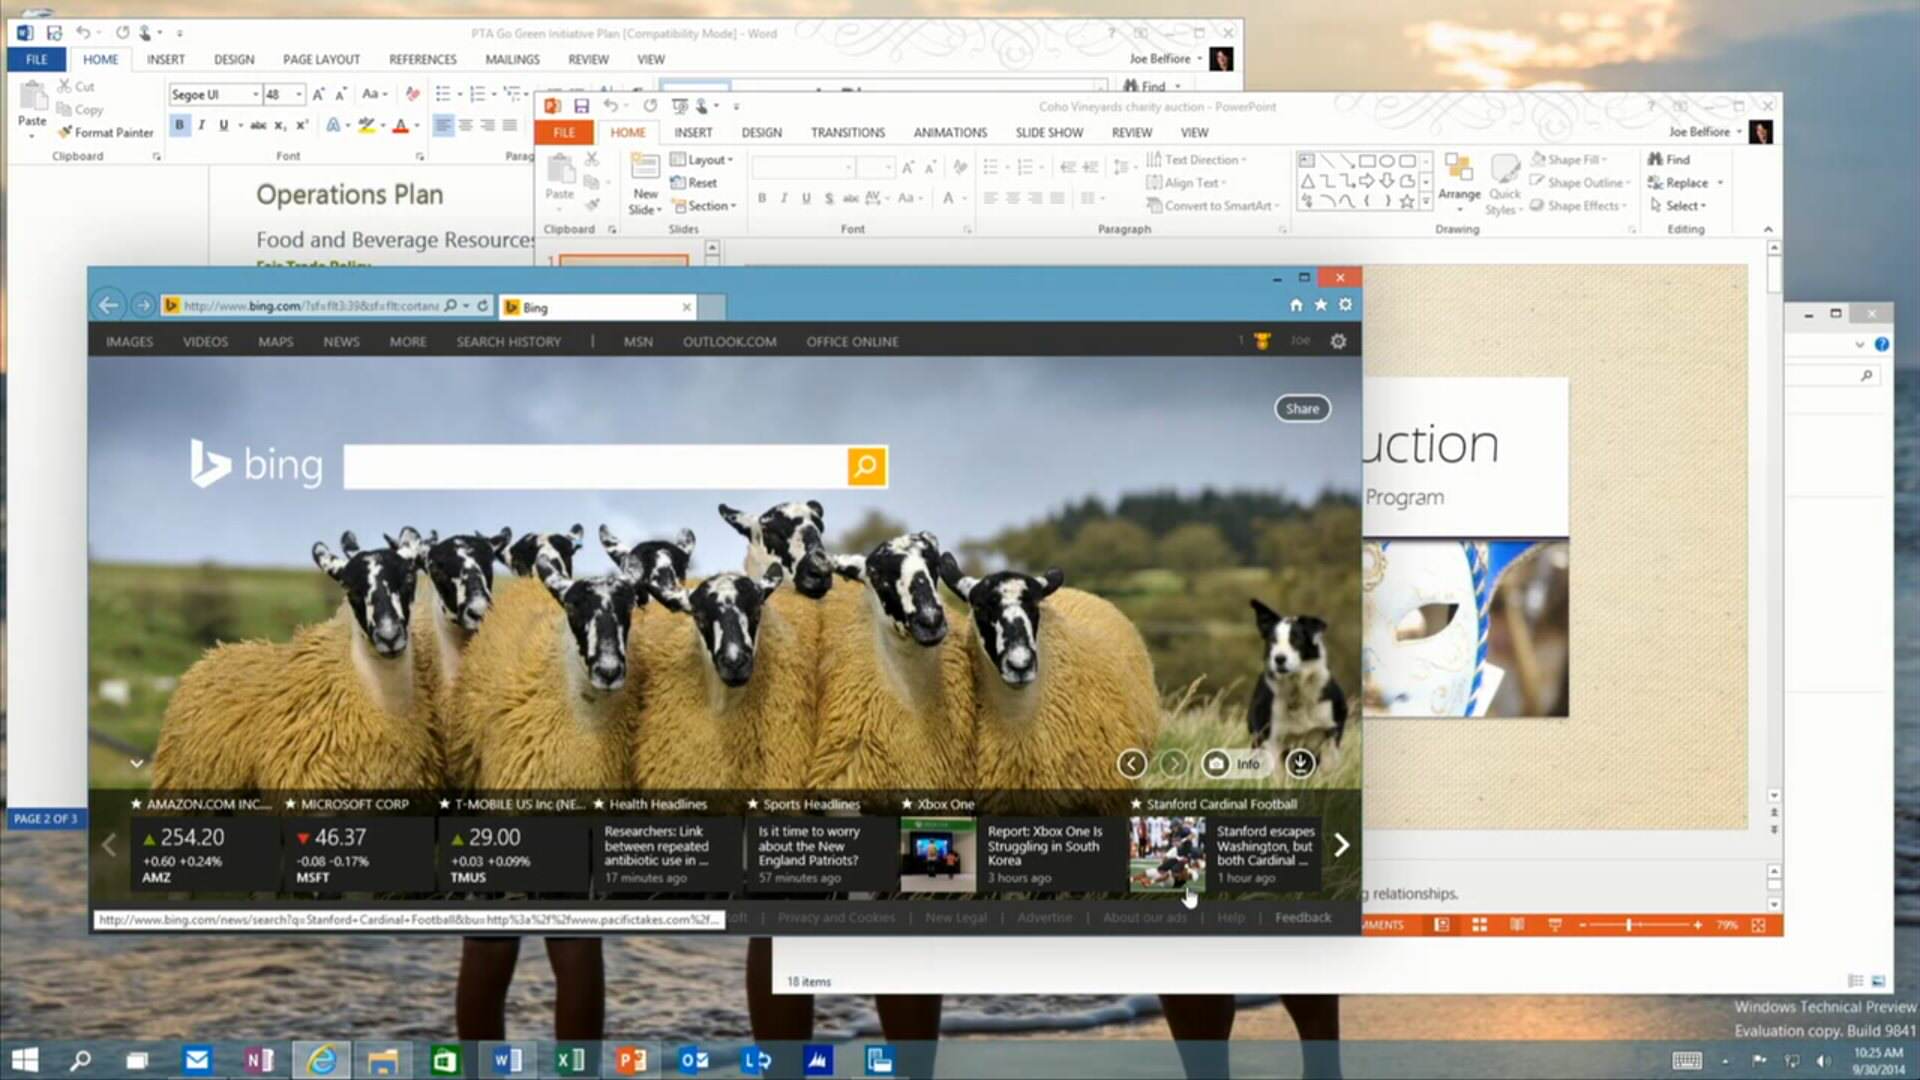Toggle Underline in Word ribbon

click(x=223, y=125)
